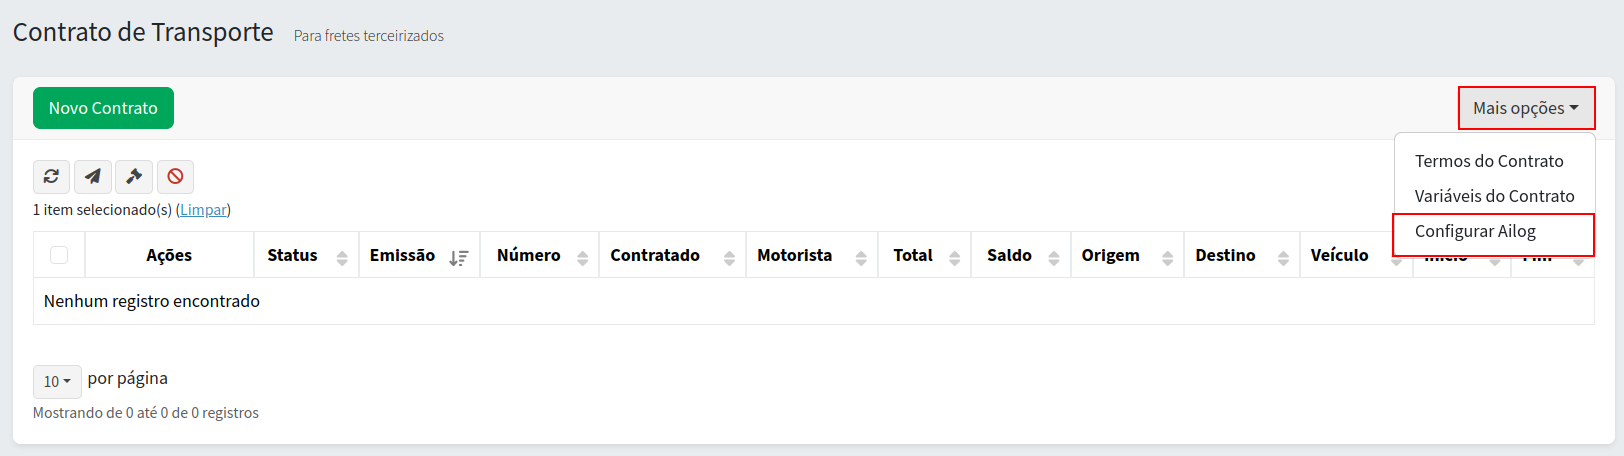
Task: Open the Mais opções dropdown
Action: pos(1525,108)
